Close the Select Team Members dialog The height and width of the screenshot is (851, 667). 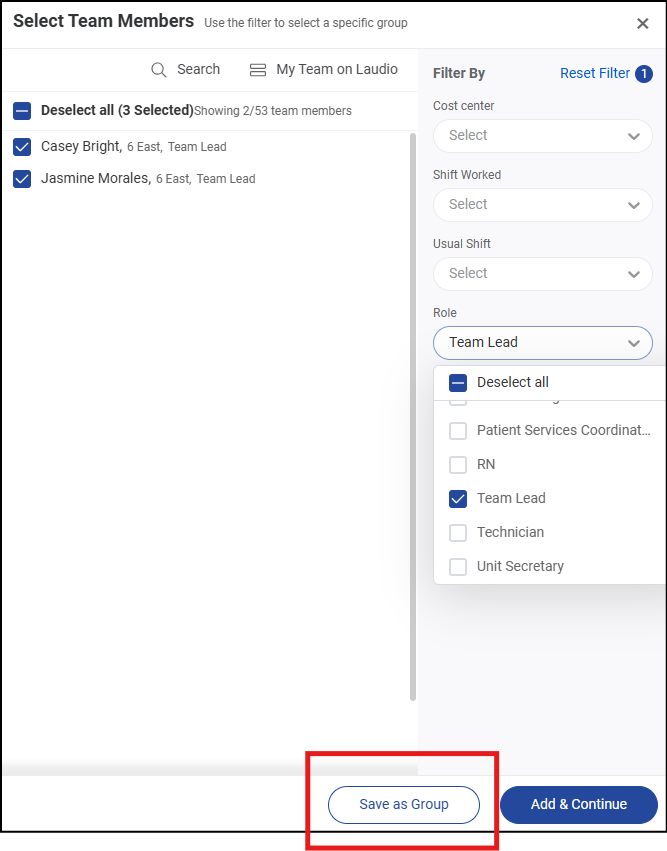643,23
